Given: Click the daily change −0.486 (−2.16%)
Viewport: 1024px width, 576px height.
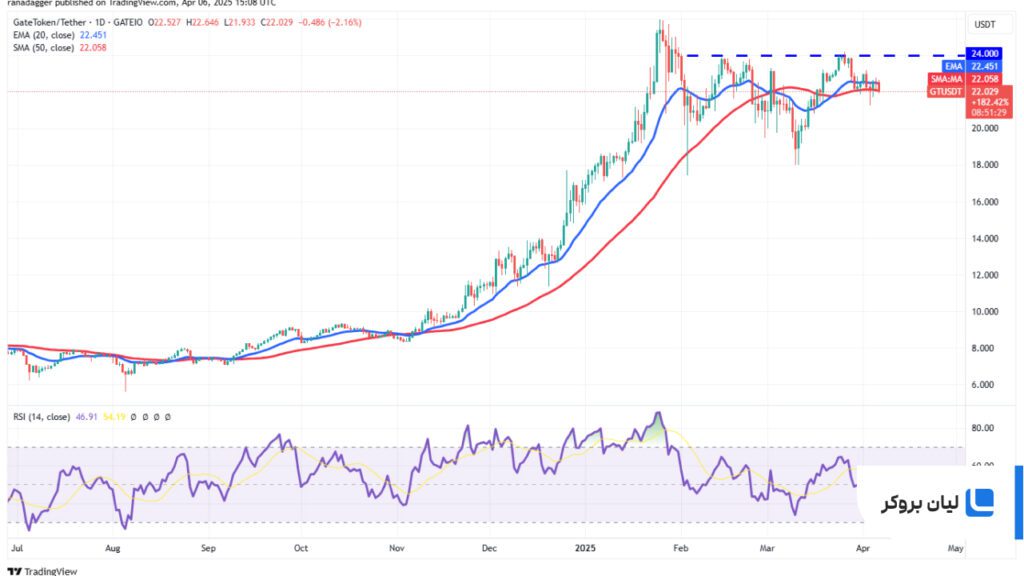Looking at the screenshot, I should tap(330, 22).
